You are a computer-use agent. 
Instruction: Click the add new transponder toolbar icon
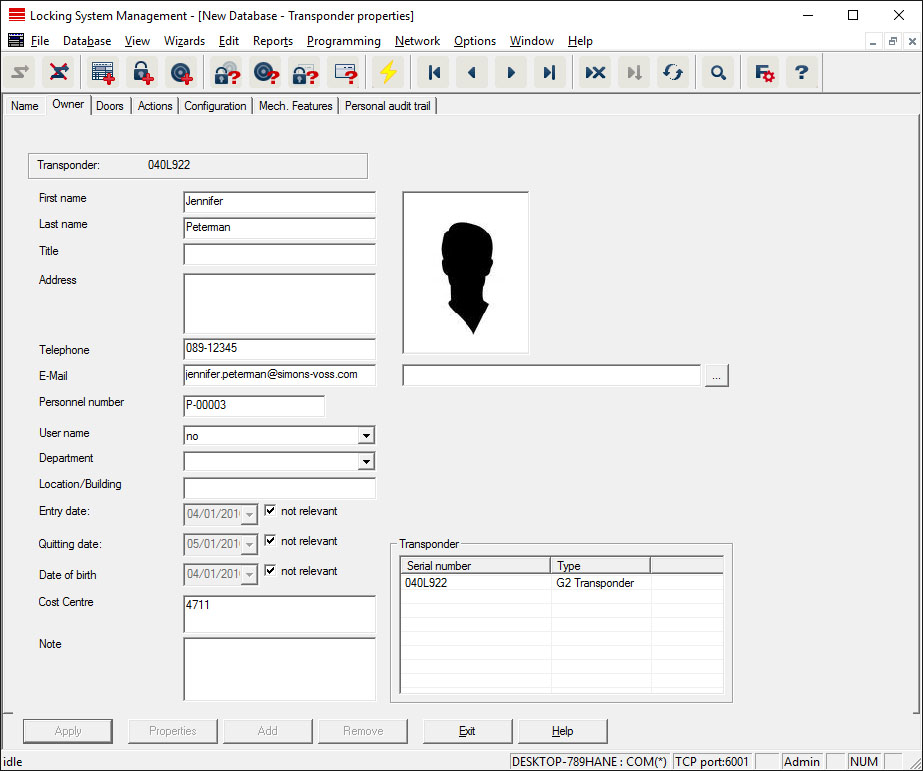181,73
